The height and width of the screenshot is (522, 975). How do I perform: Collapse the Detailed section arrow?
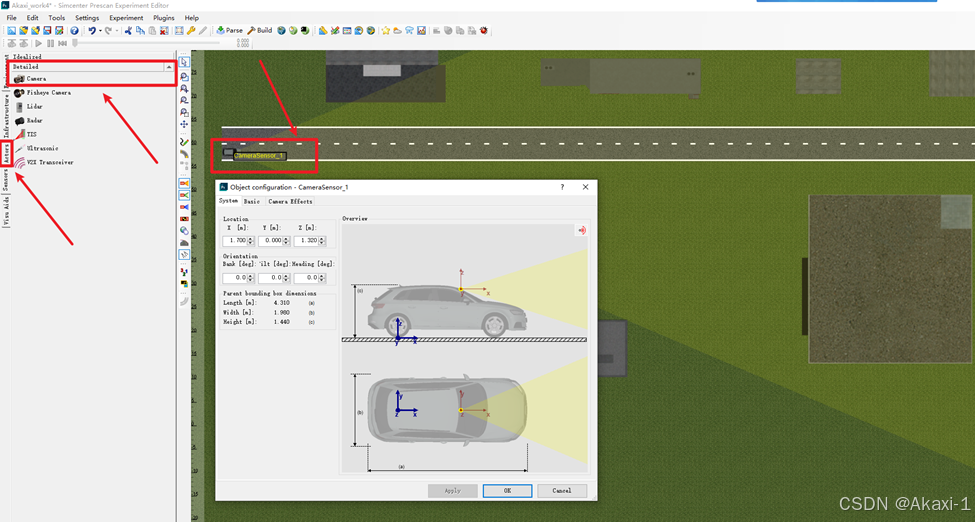click(x=169, y=67)
